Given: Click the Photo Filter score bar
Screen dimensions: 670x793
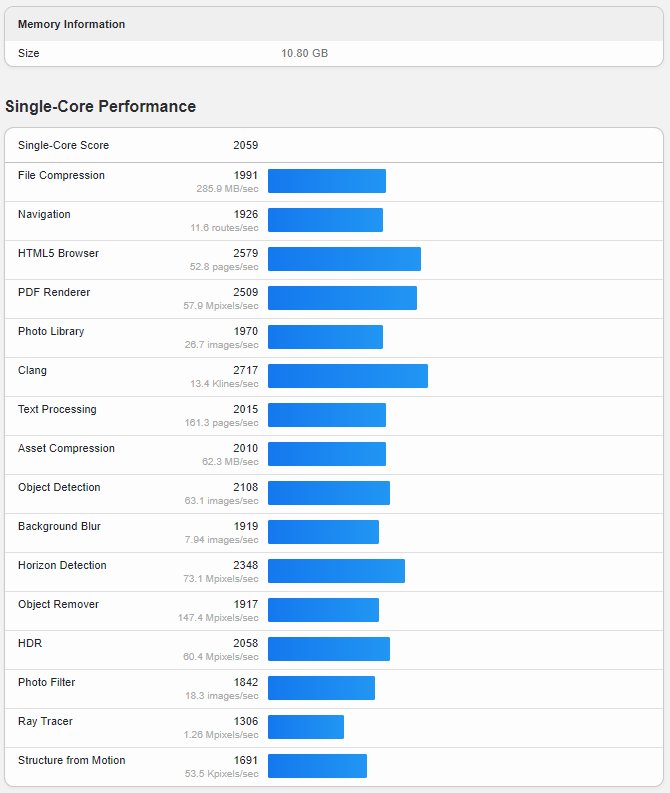Looking at the screenshot, I should tap(321, 688).
